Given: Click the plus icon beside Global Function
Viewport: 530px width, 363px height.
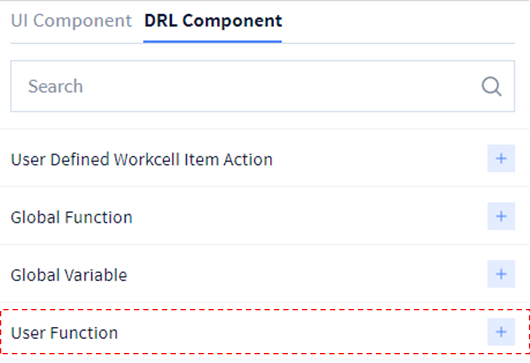Looking at the screenshot, I should (501, 216).
